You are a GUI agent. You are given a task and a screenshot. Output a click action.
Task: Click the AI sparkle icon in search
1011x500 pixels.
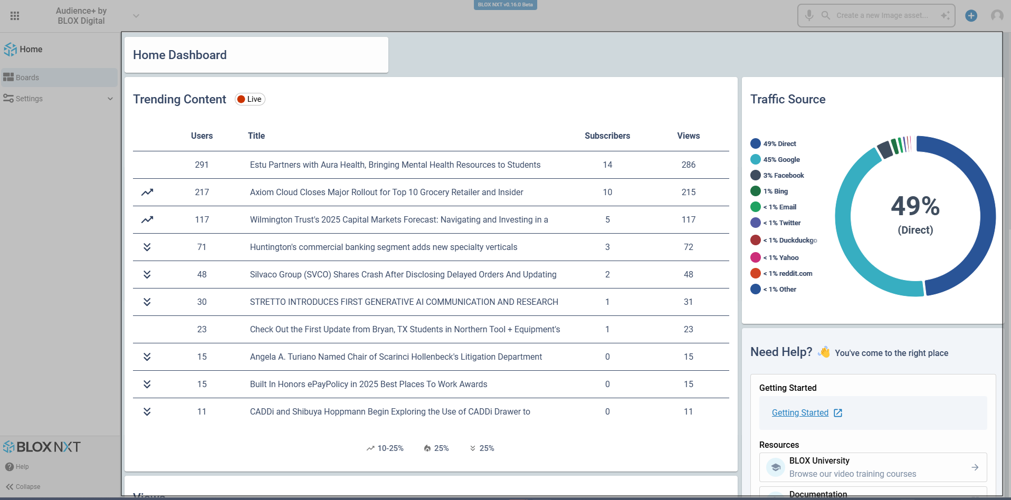click(x=945, y=16)
